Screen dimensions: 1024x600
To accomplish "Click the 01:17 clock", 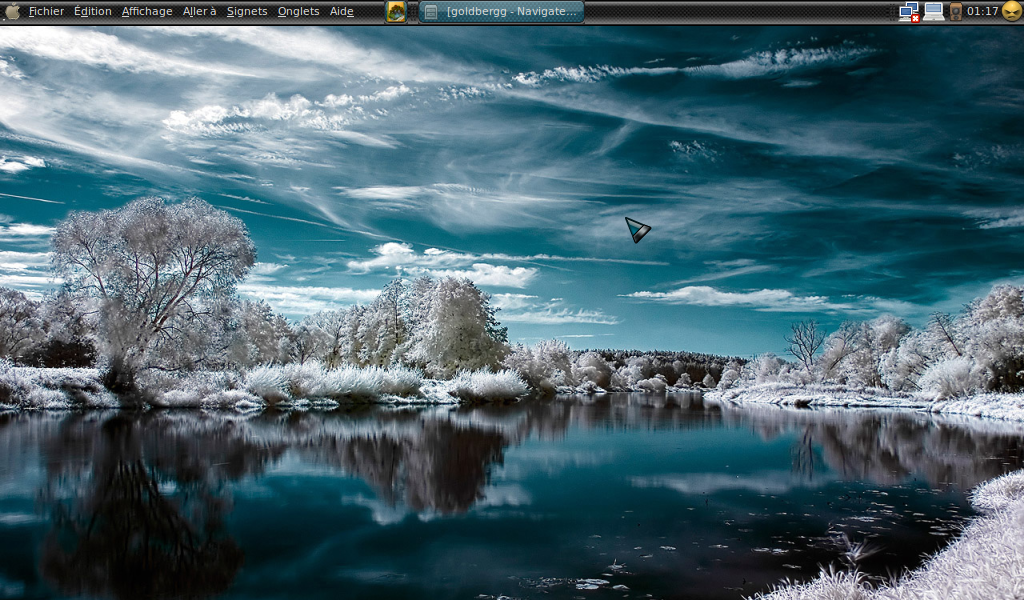I will tap(982, 12).
